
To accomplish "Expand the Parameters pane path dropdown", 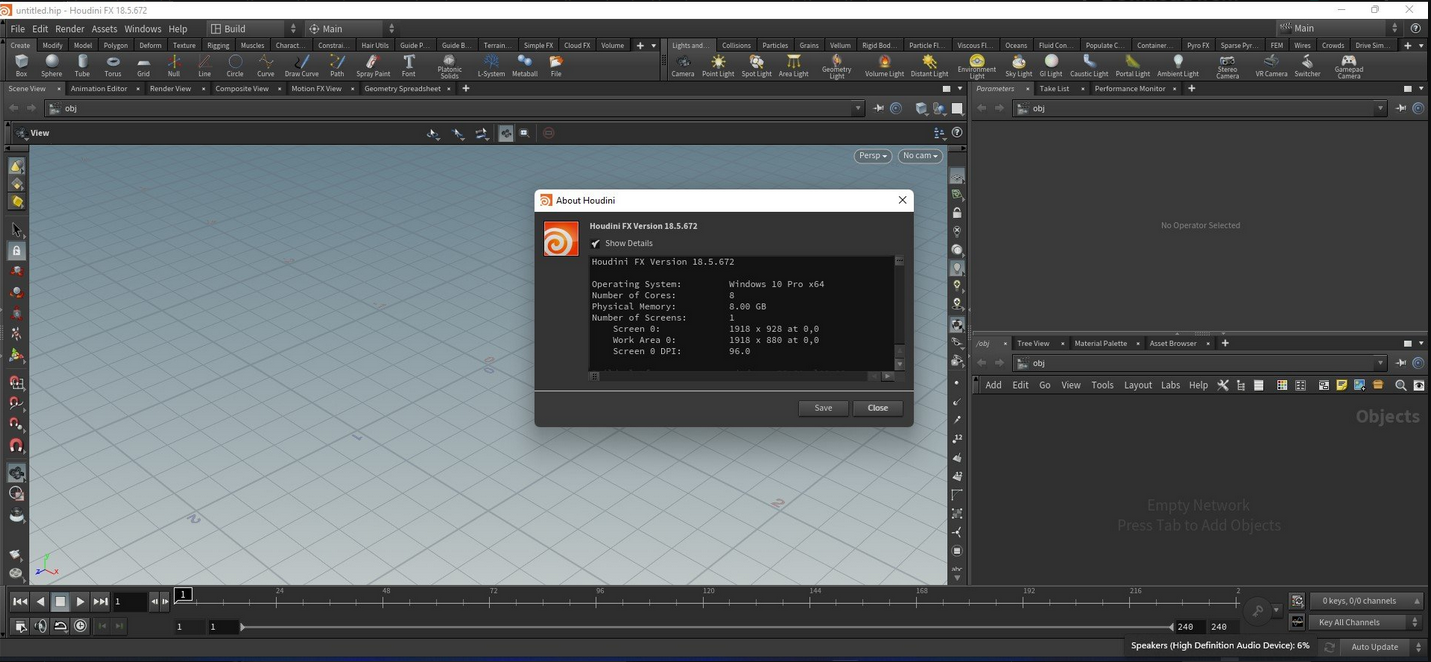I will [x=1381, y=108].
